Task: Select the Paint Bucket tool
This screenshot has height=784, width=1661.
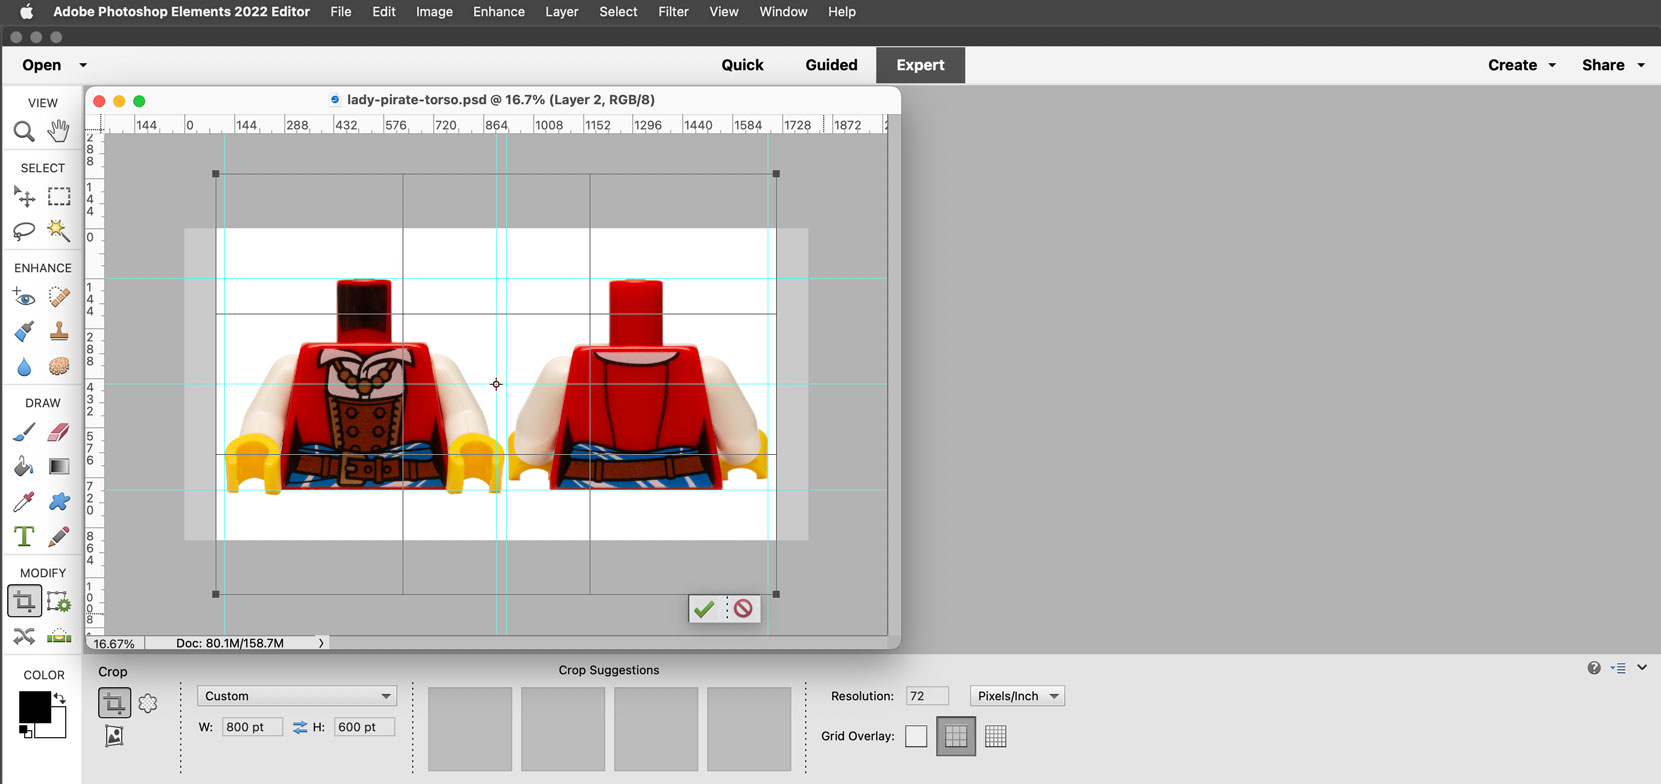Action: [x=24, y=466]
